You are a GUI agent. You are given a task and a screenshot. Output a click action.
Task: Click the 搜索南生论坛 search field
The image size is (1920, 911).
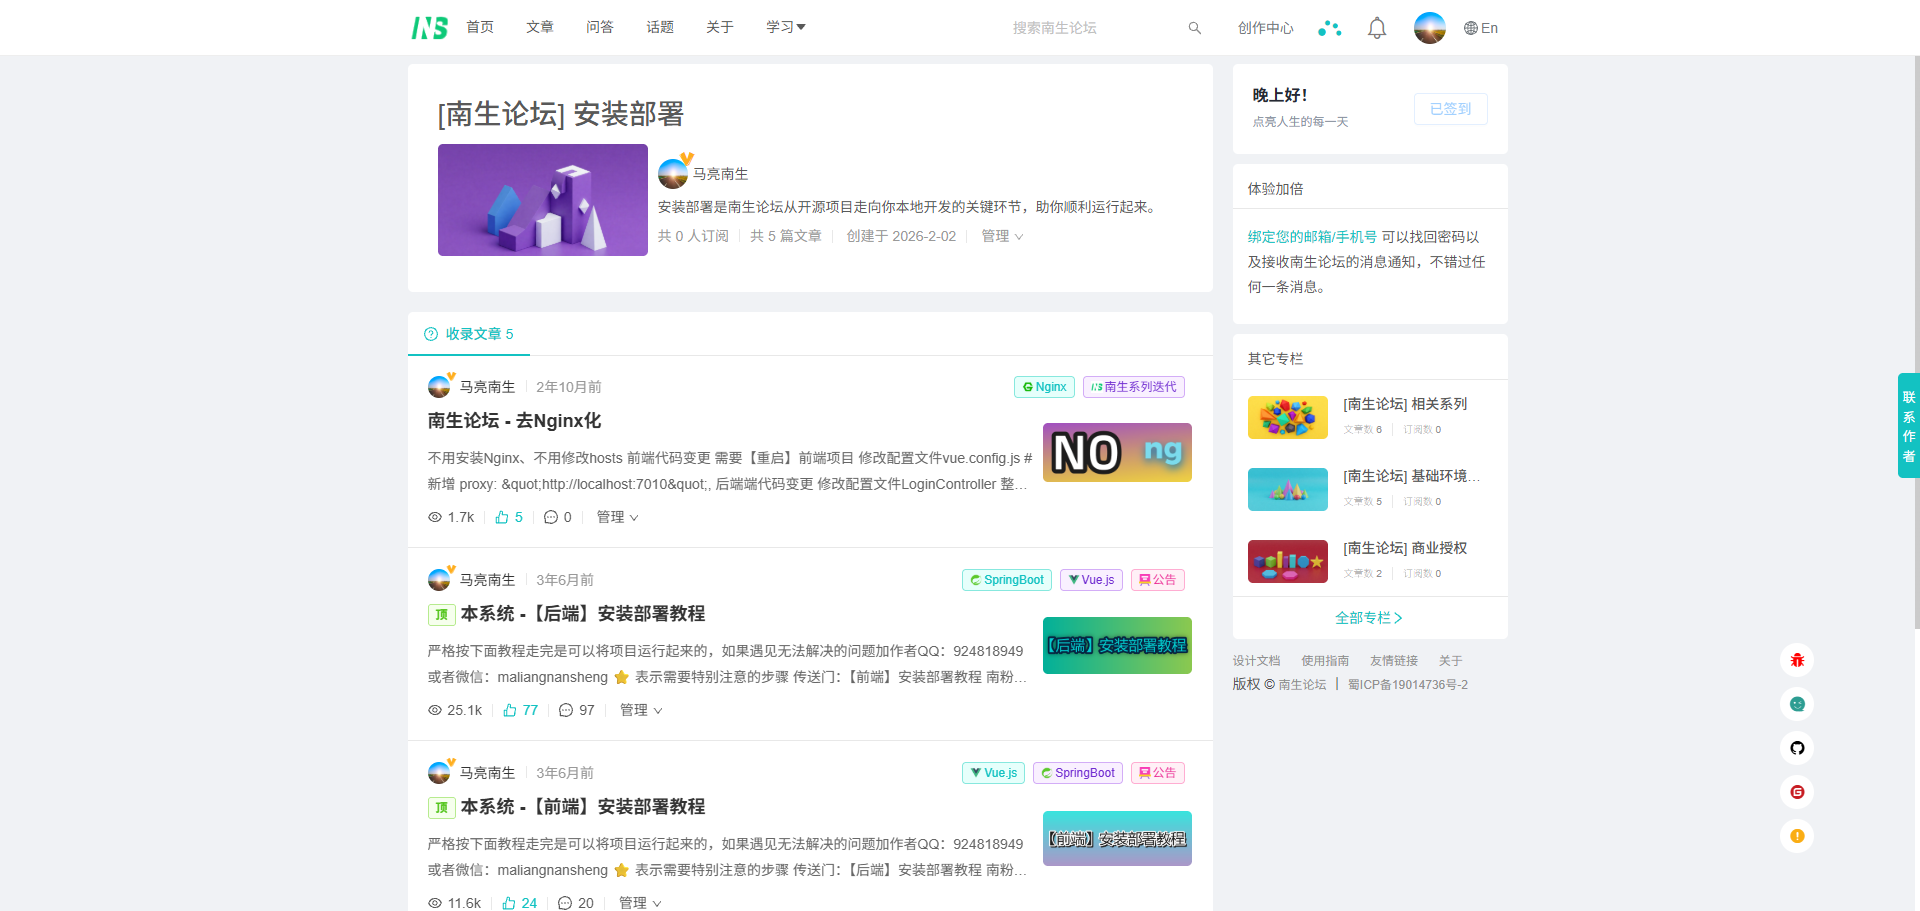pyautogui.click(x=1090, y=28)
